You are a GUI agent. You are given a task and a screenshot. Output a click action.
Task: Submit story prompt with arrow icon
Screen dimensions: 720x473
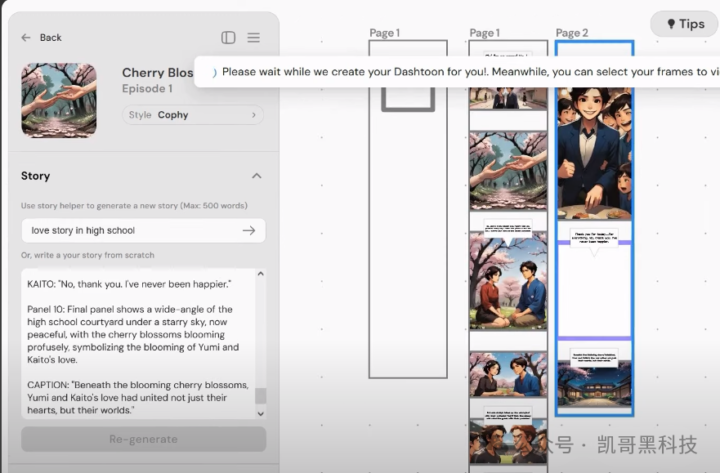tap(249, 231)
